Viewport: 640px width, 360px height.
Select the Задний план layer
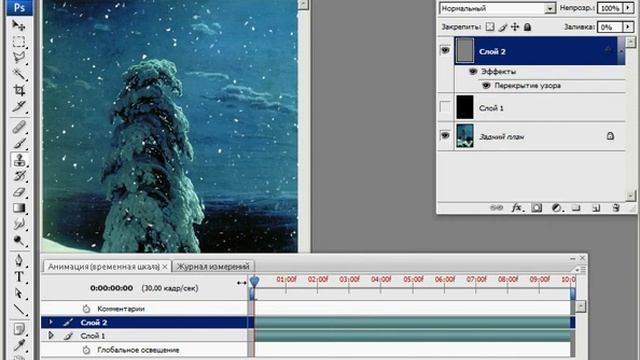coord(540,136)
